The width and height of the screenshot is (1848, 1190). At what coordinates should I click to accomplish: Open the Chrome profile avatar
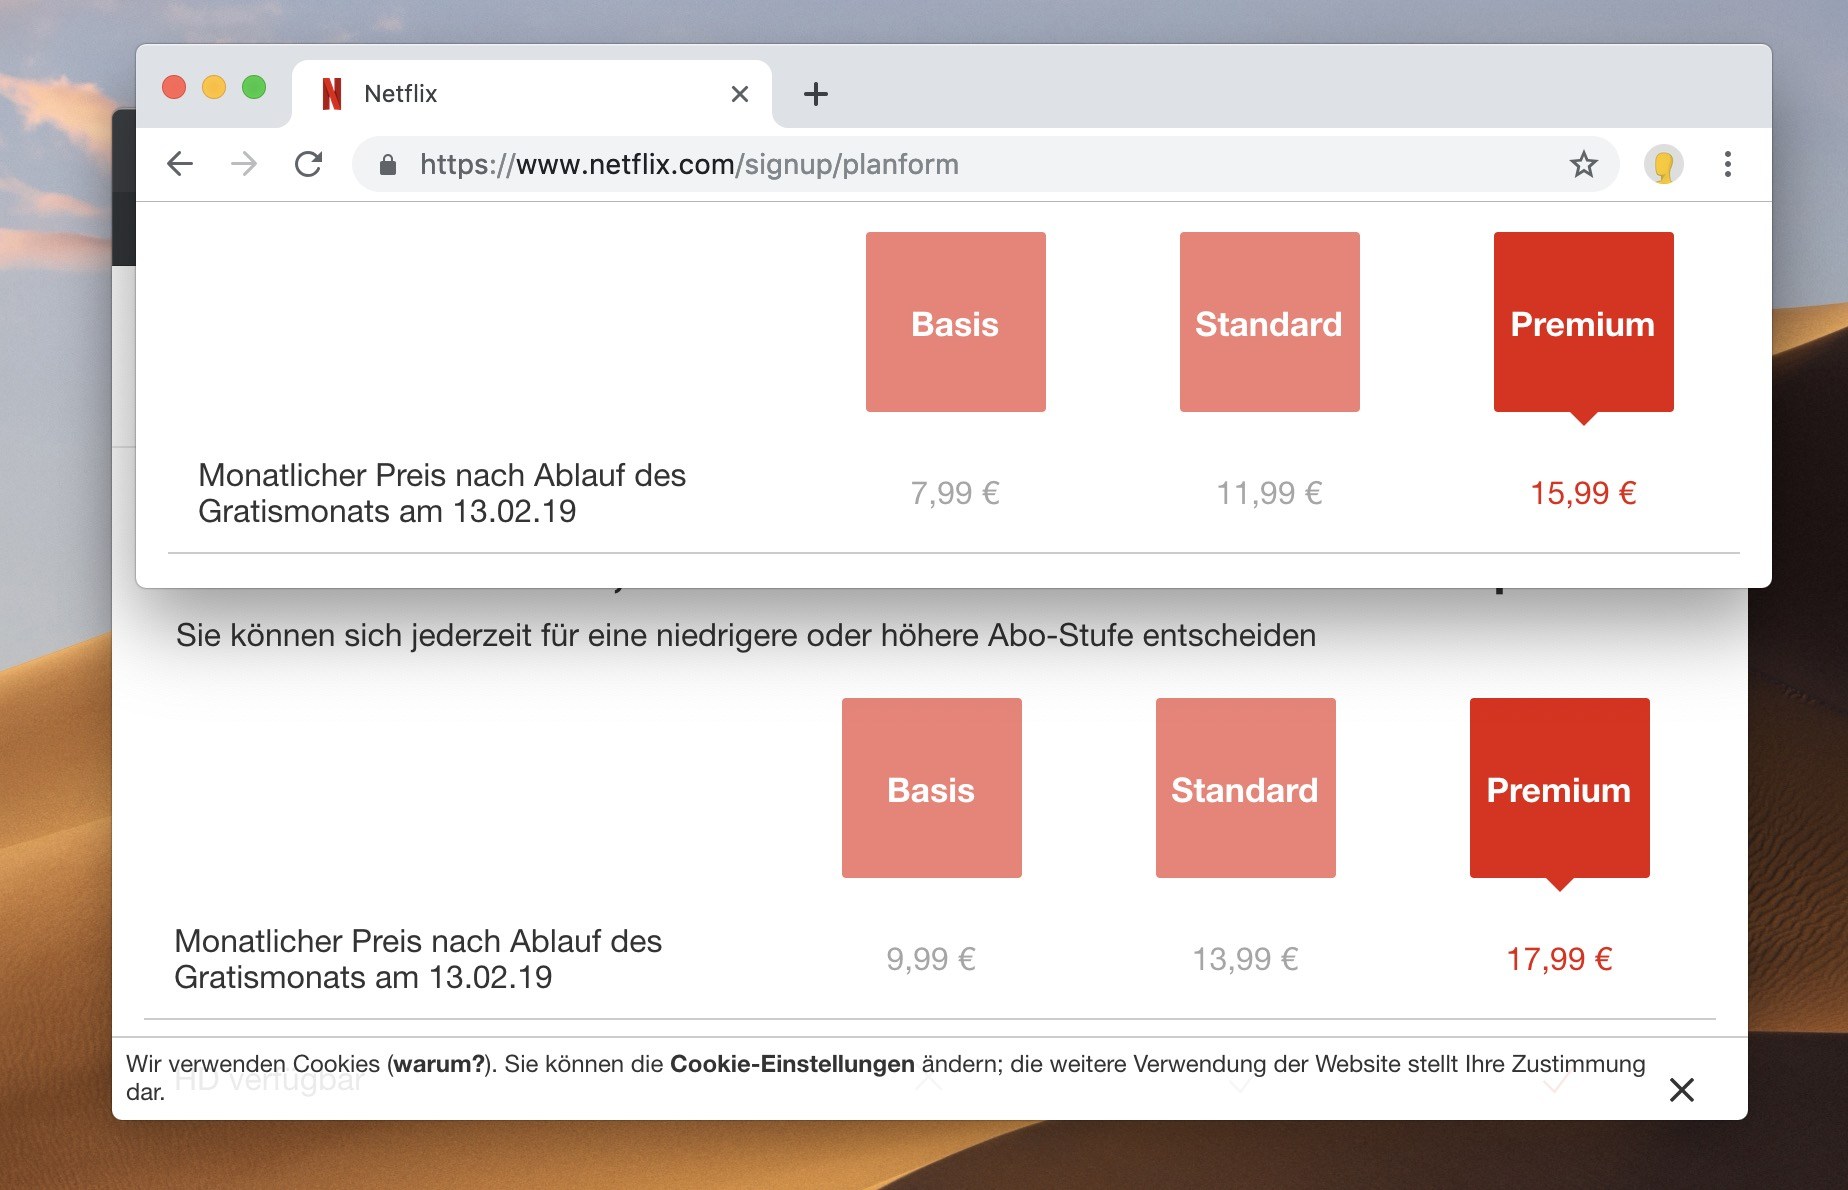click(x=1664, y=164)
